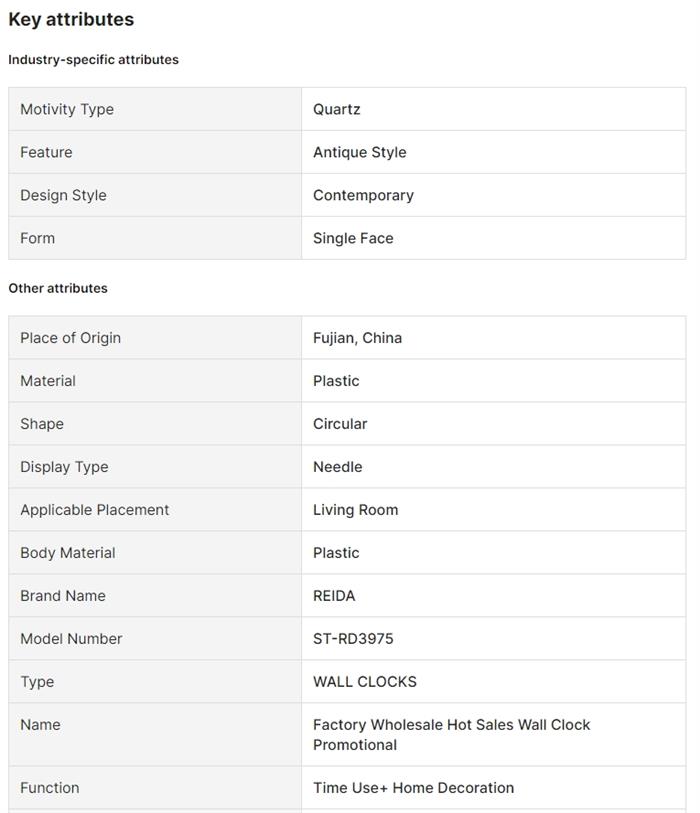The image size is (700, 813).
Task: Click the ST-RD3975 model number
Action: pyautogui.click(x=353, y=639)
